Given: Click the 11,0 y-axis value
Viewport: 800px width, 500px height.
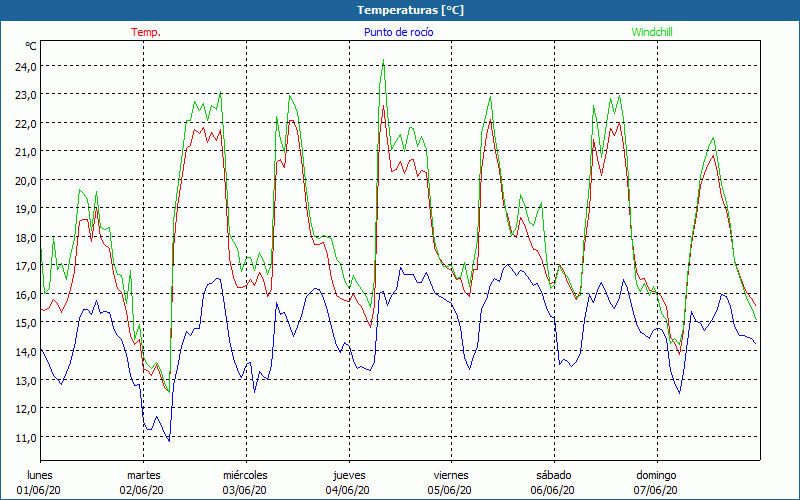Looking at the screenshot, I should (26, 437).
